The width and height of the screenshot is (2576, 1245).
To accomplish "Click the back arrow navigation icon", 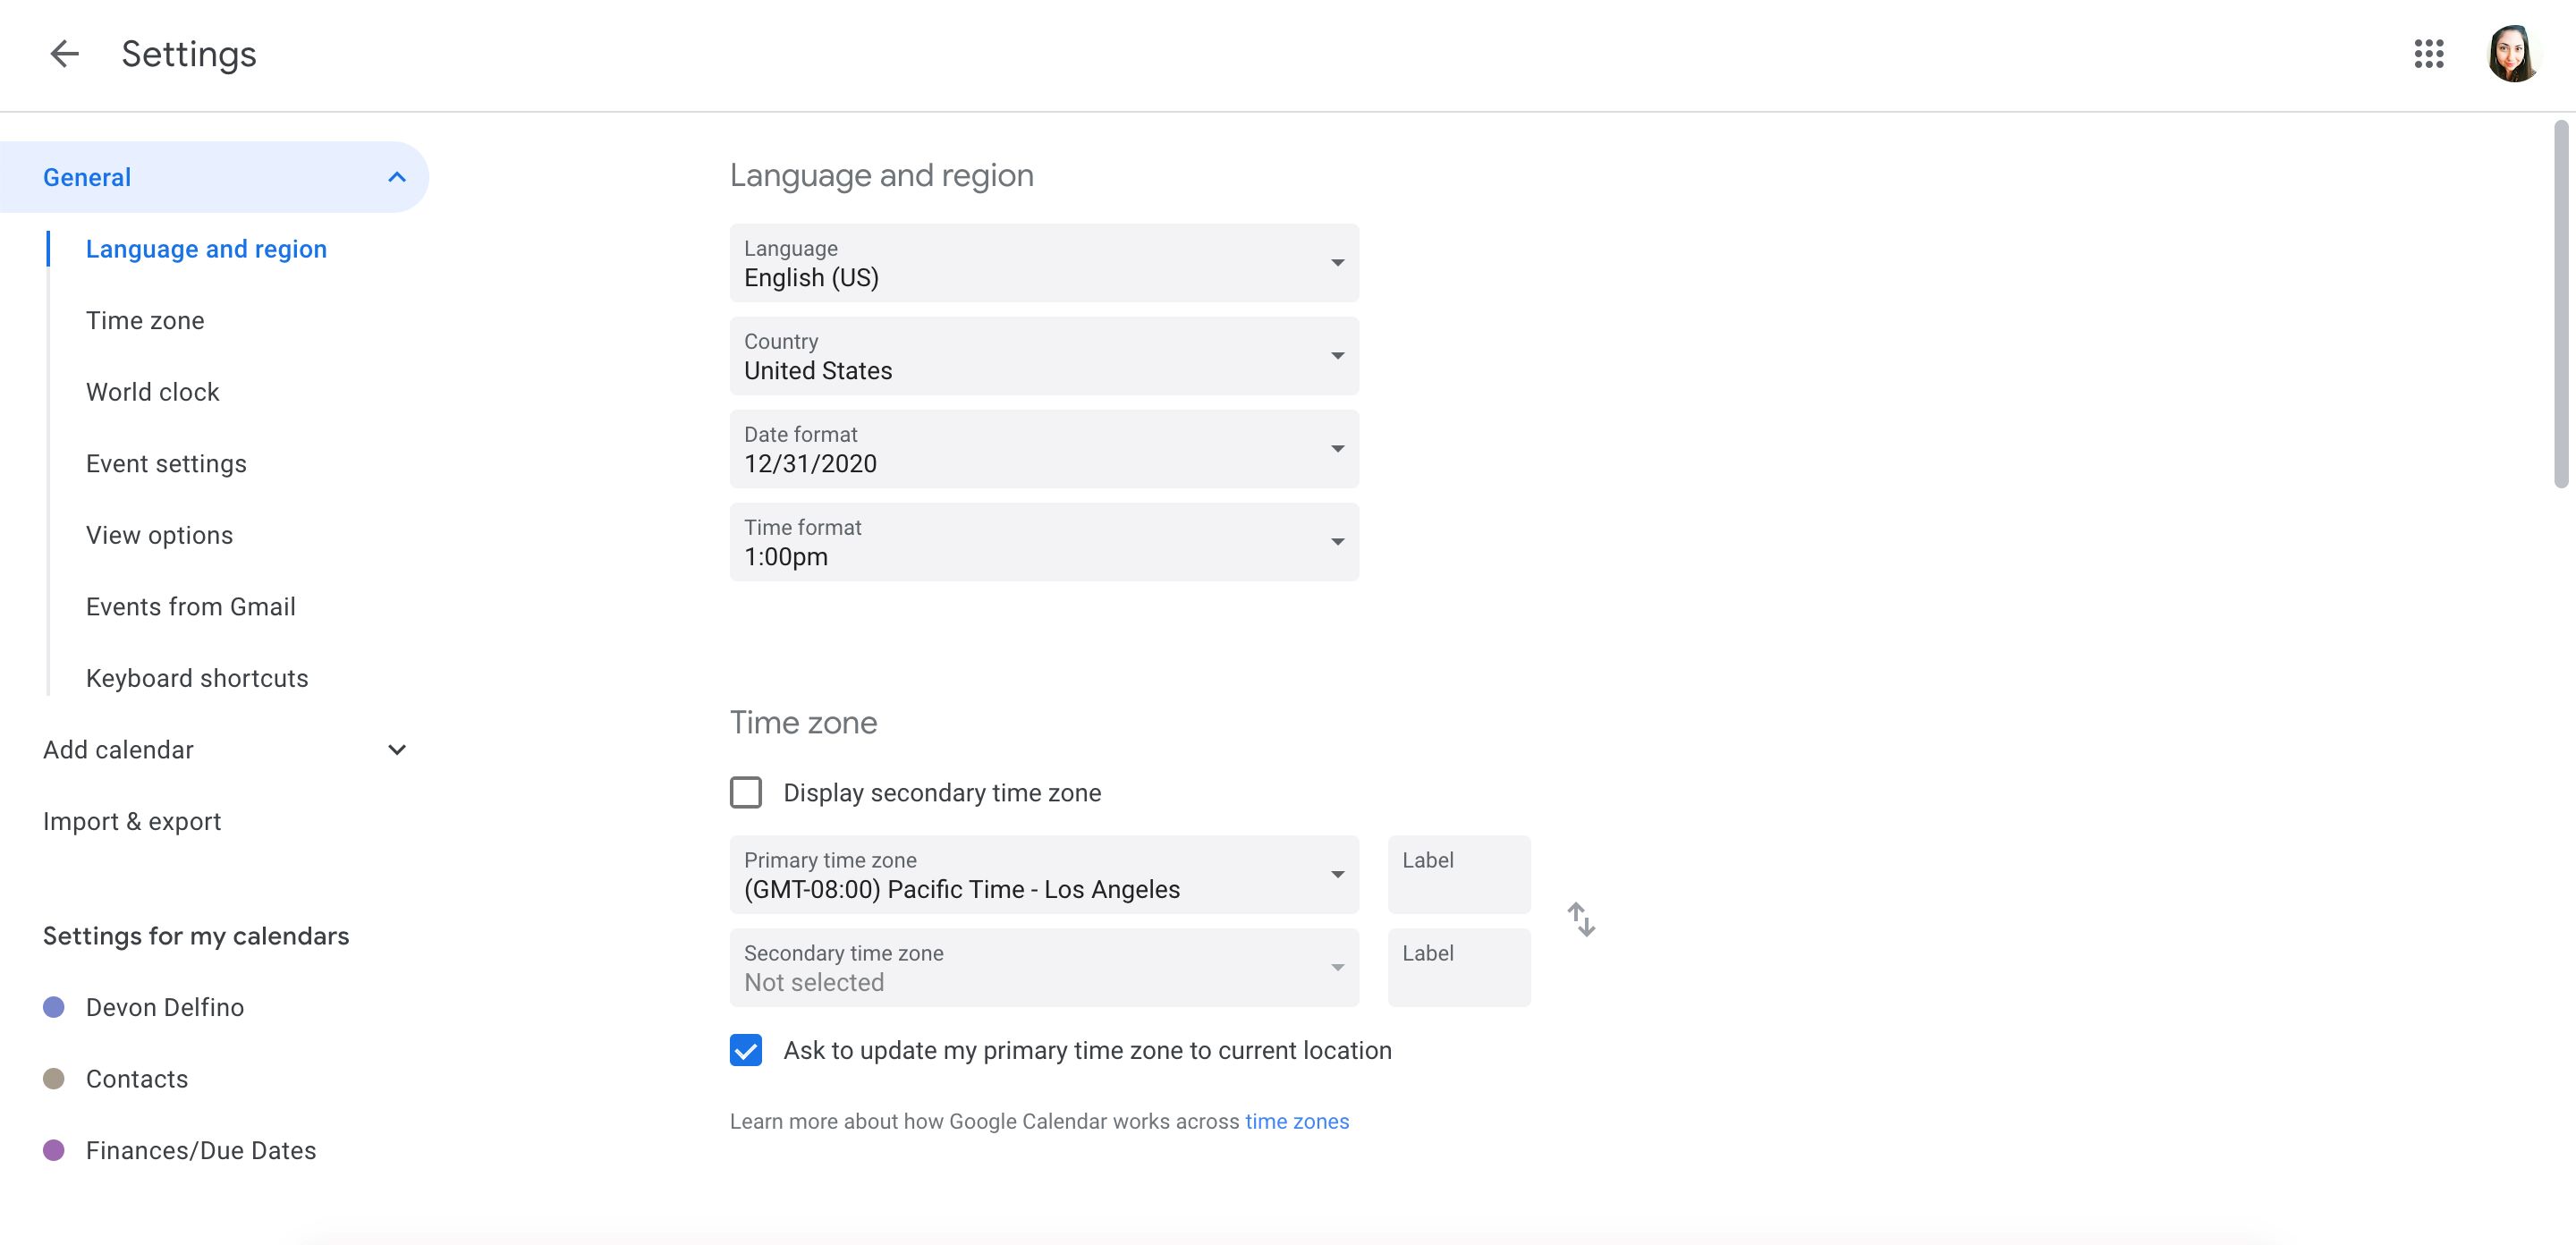I will pos(61,51).
